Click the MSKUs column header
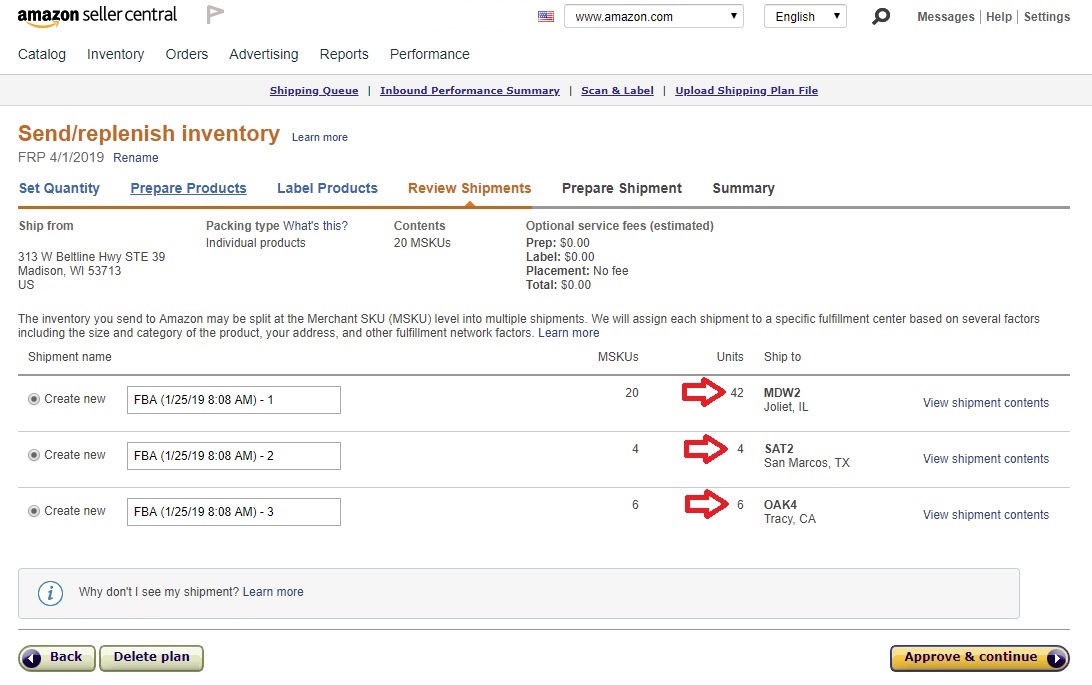 pos(618,356)
